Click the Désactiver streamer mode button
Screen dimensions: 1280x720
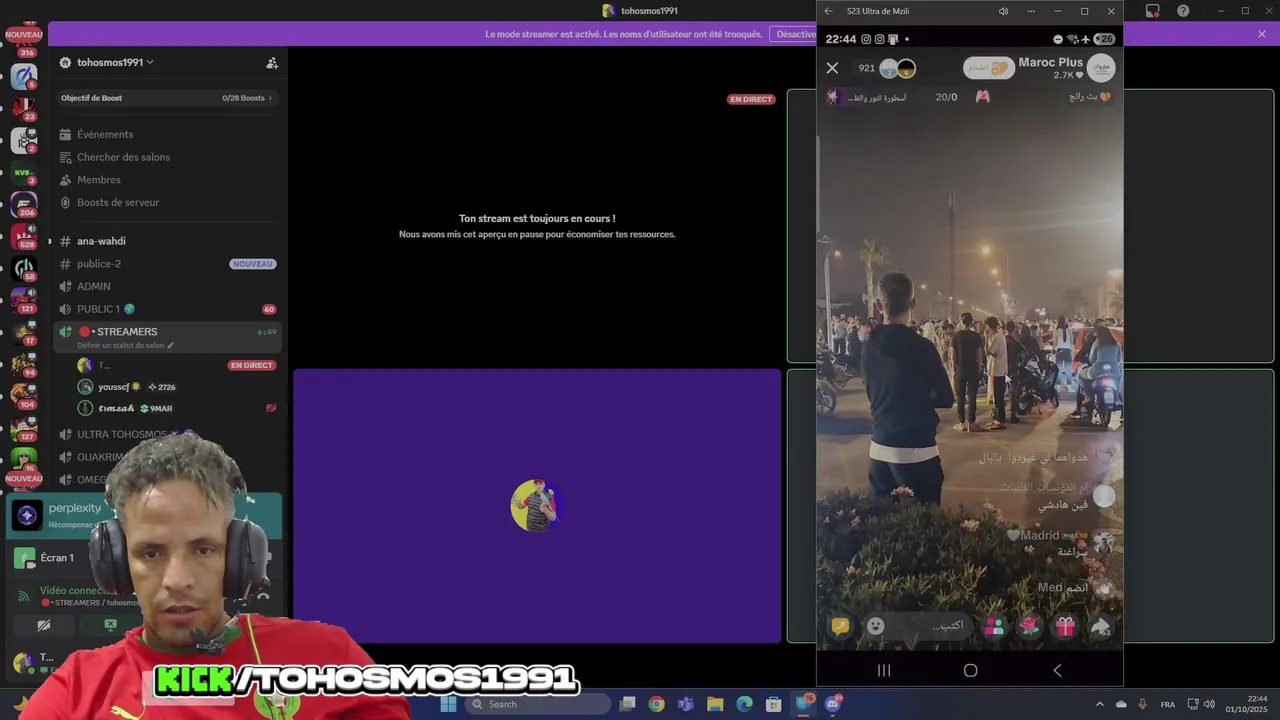[x=796, y=34]
